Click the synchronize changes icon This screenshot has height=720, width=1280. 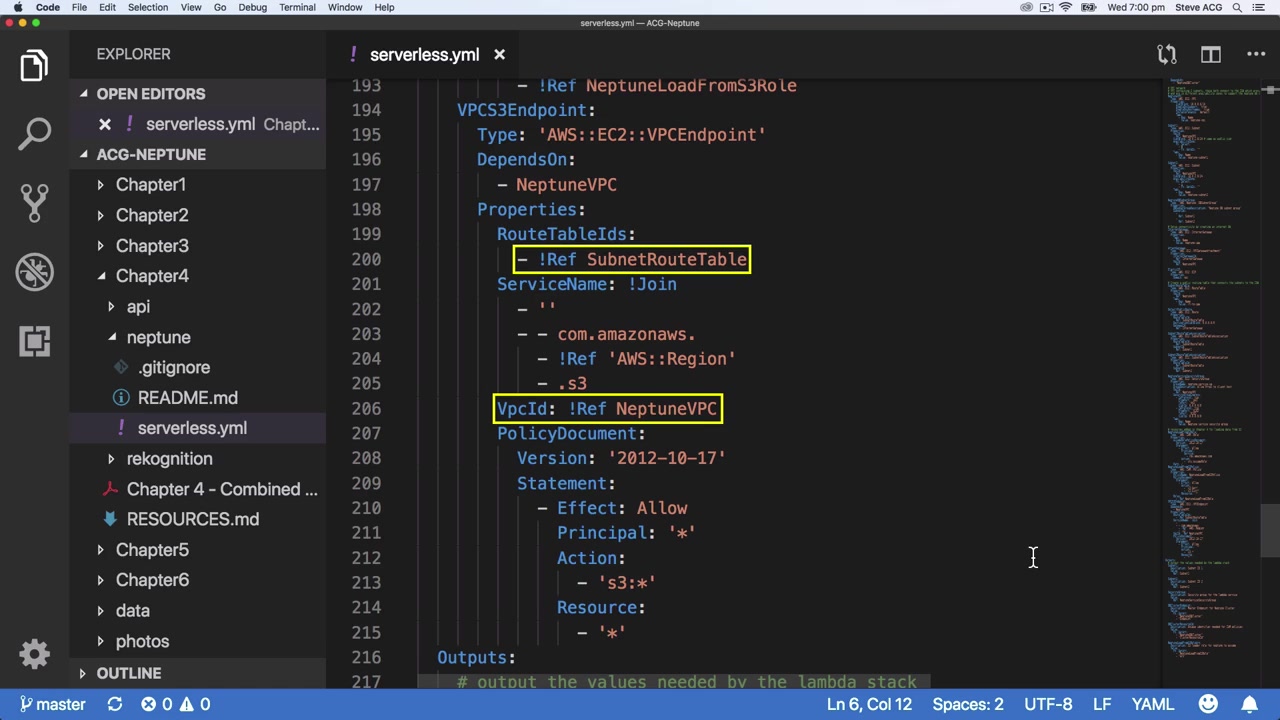point(115,704)
